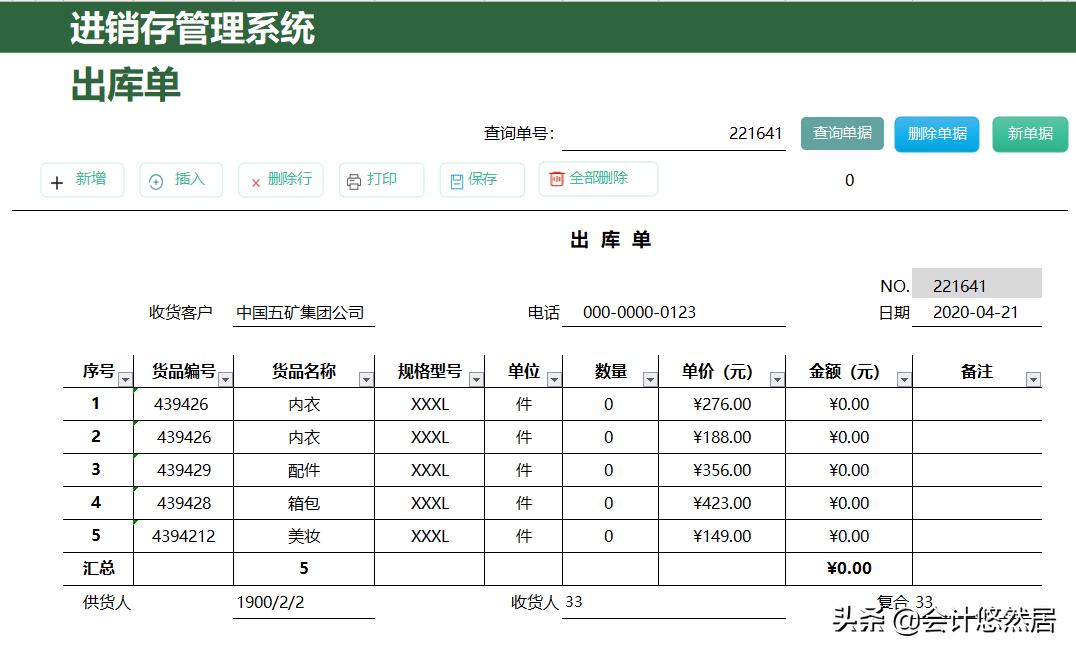Click the 新增 plus icon to add a row
1076x653 pixels.
coord(57,180)
